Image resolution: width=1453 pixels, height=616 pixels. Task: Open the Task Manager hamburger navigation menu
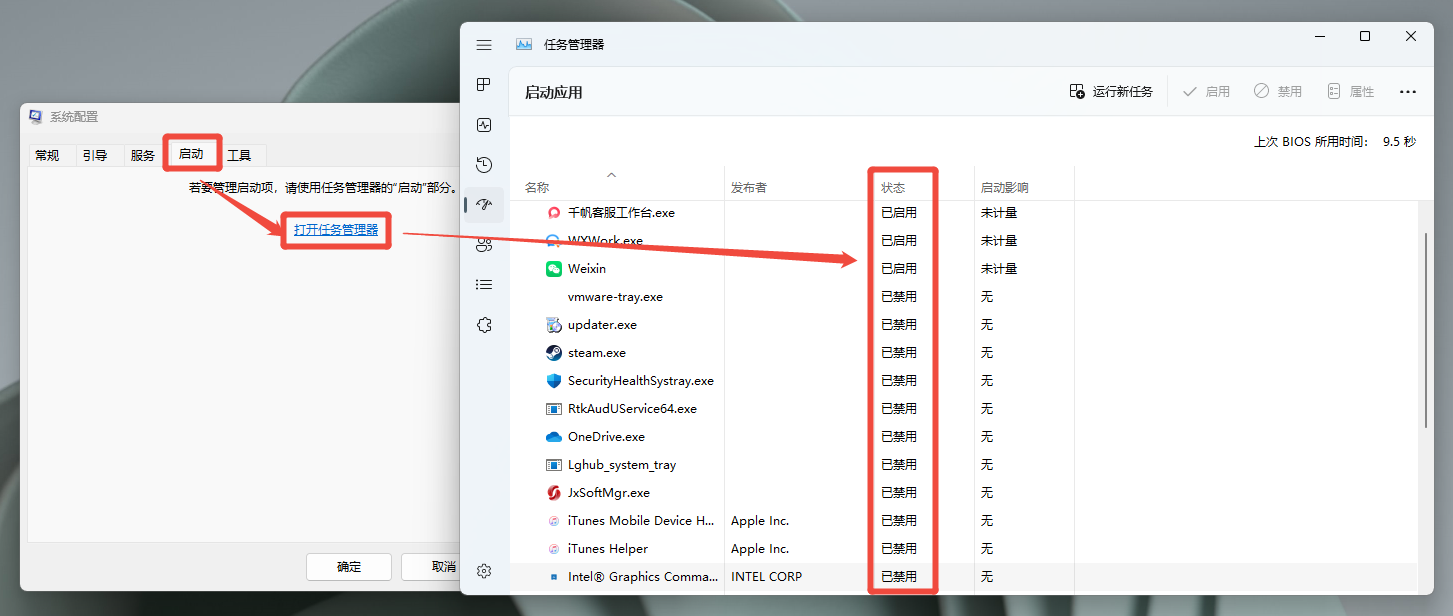(x=484, y=45)
